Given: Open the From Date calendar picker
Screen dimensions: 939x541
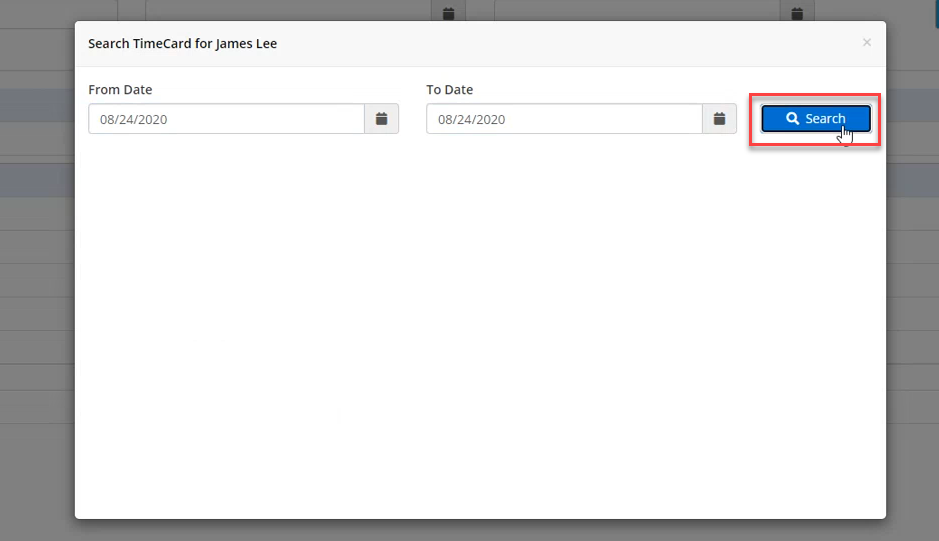Looking at the screenshot, I should pos(381,119).
